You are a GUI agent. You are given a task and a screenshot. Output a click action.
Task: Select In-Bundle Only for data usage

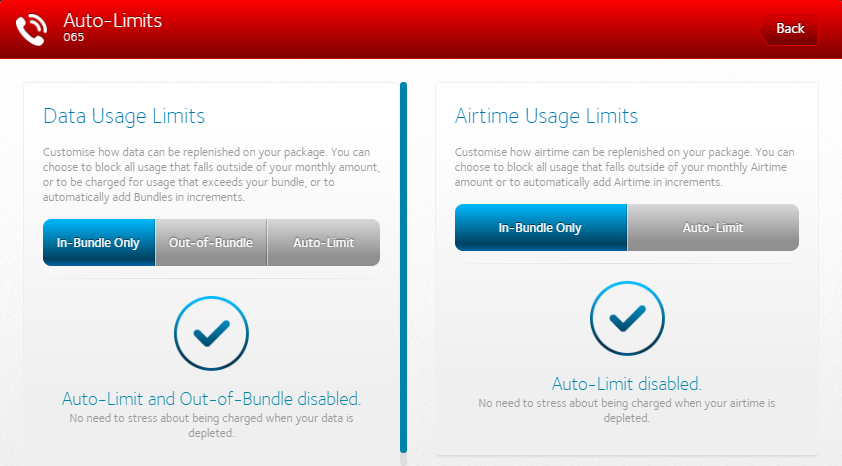[x=98, y=243]
